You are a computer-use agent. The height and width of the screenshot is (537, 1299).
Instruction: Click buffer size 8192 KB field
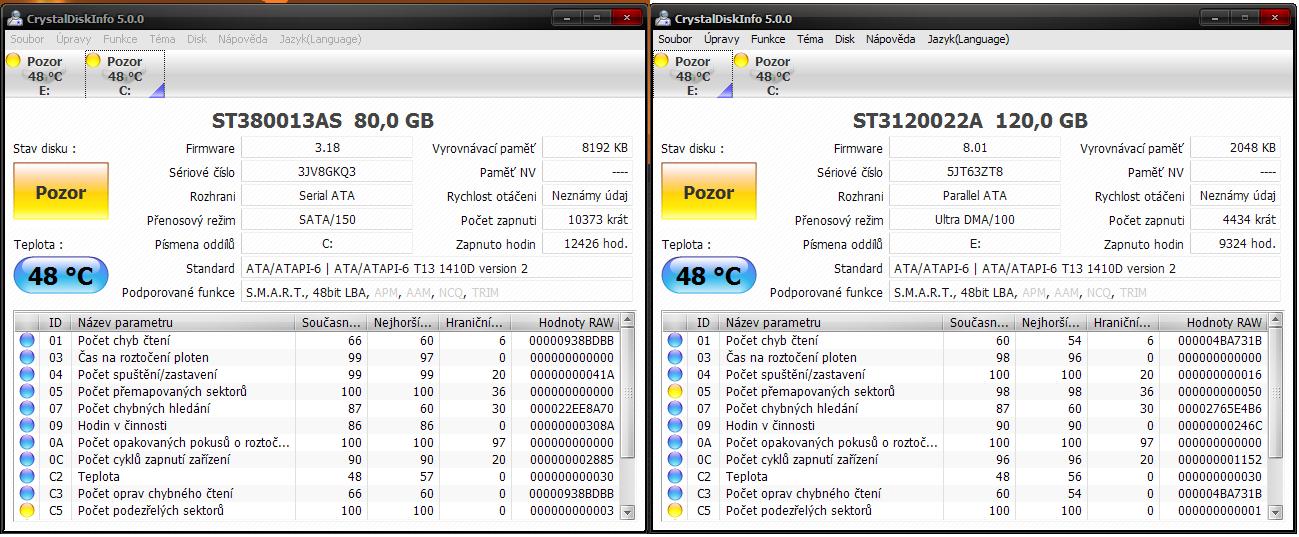coord(587,148)
